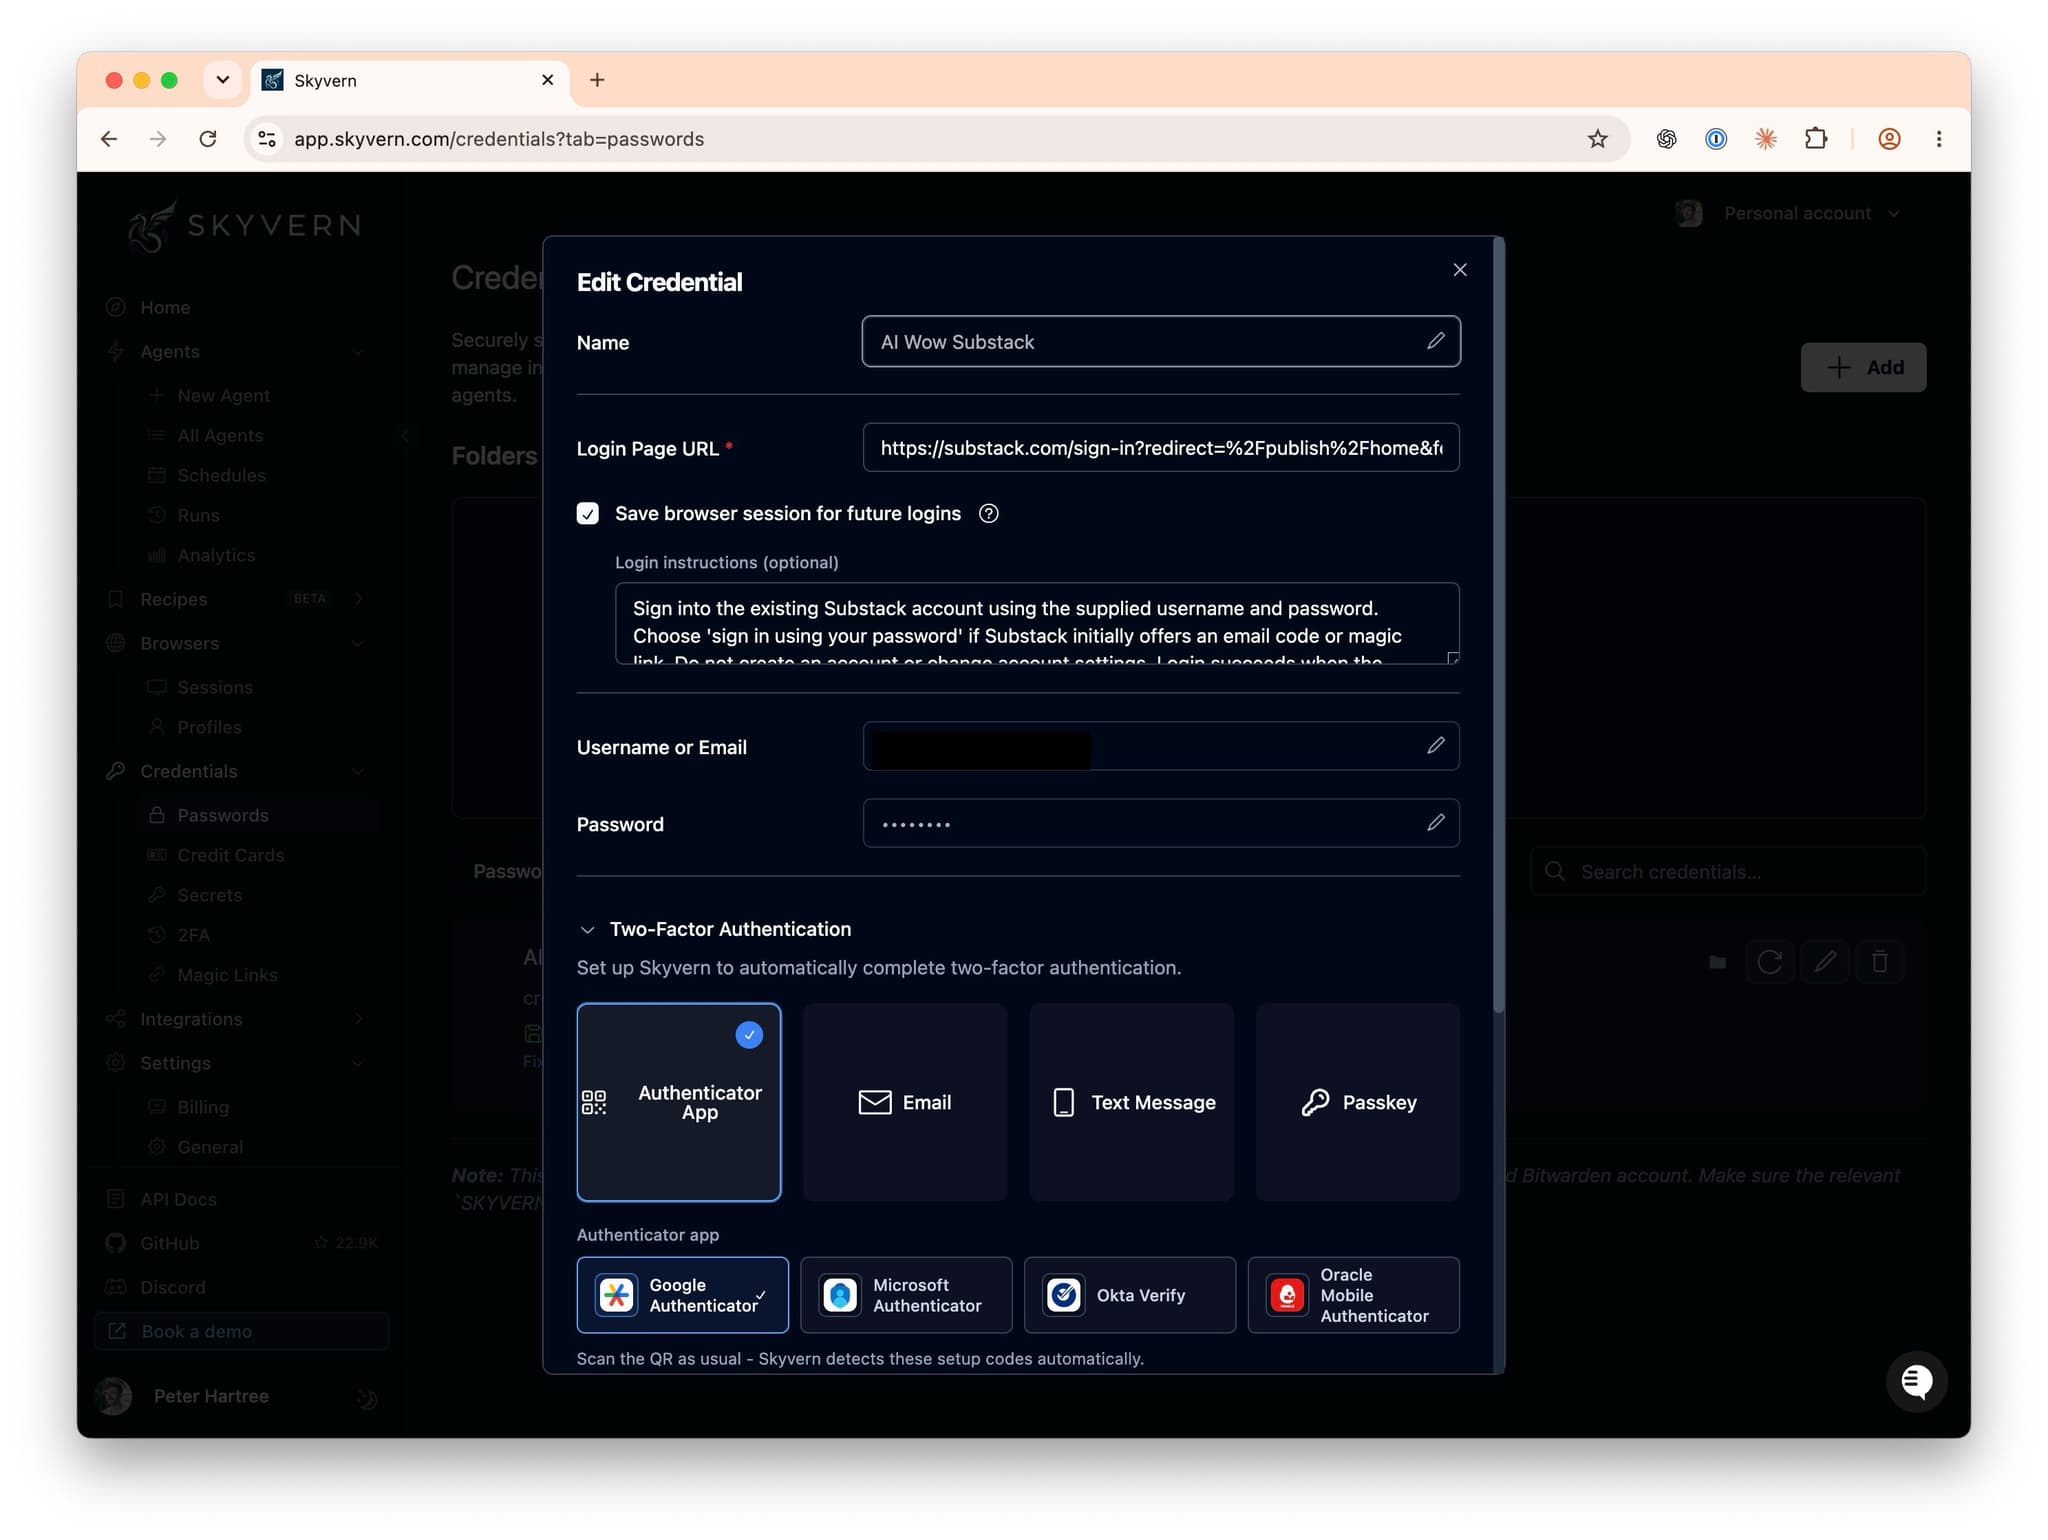
Task: Click the orange Claude extension icon
Action: tap(1765, 139)
